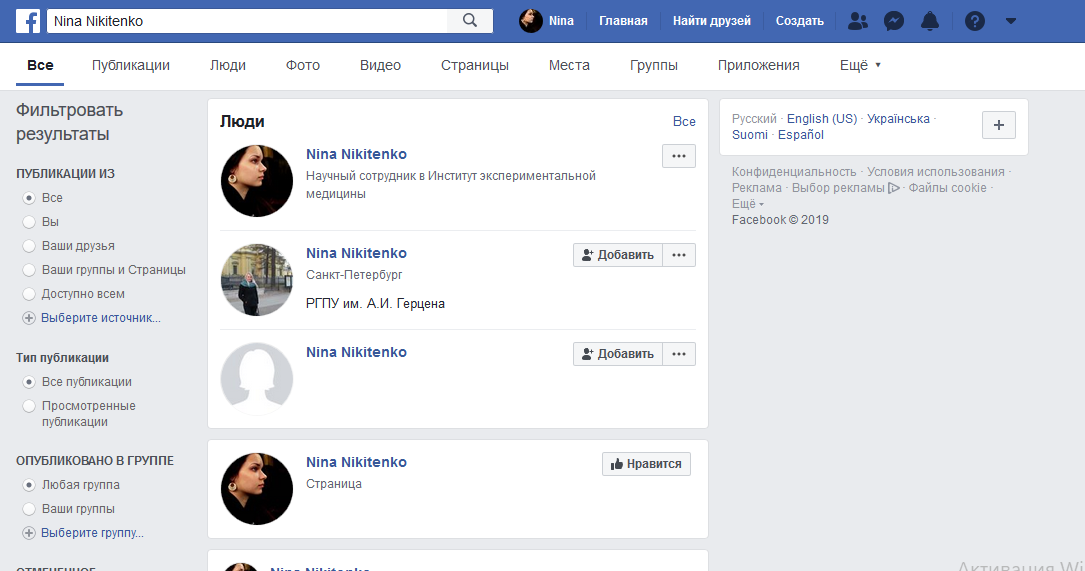1085x571 pixels.
Task: Add blank-avatar Nina Nikitenko as friend
Action: click(618, 354)
